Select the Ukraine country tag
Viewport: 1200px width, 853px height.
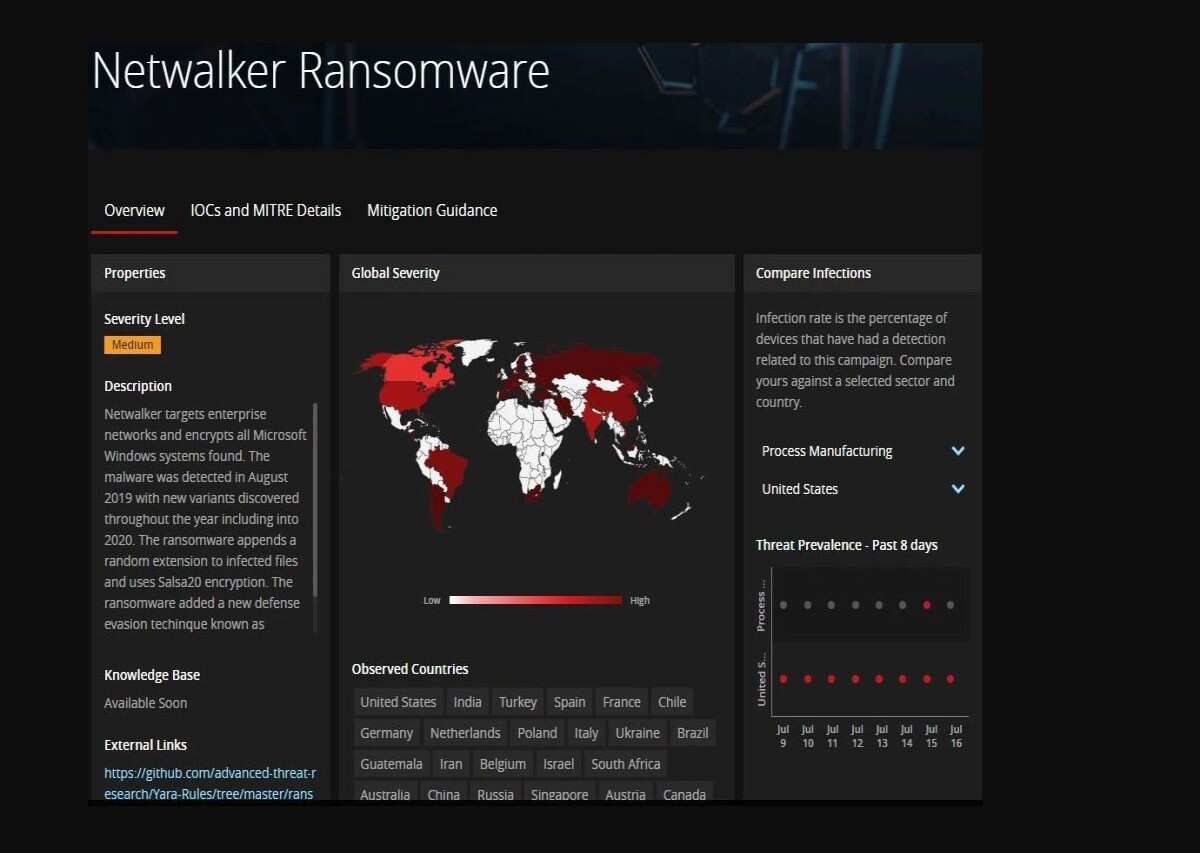[637, 733]
